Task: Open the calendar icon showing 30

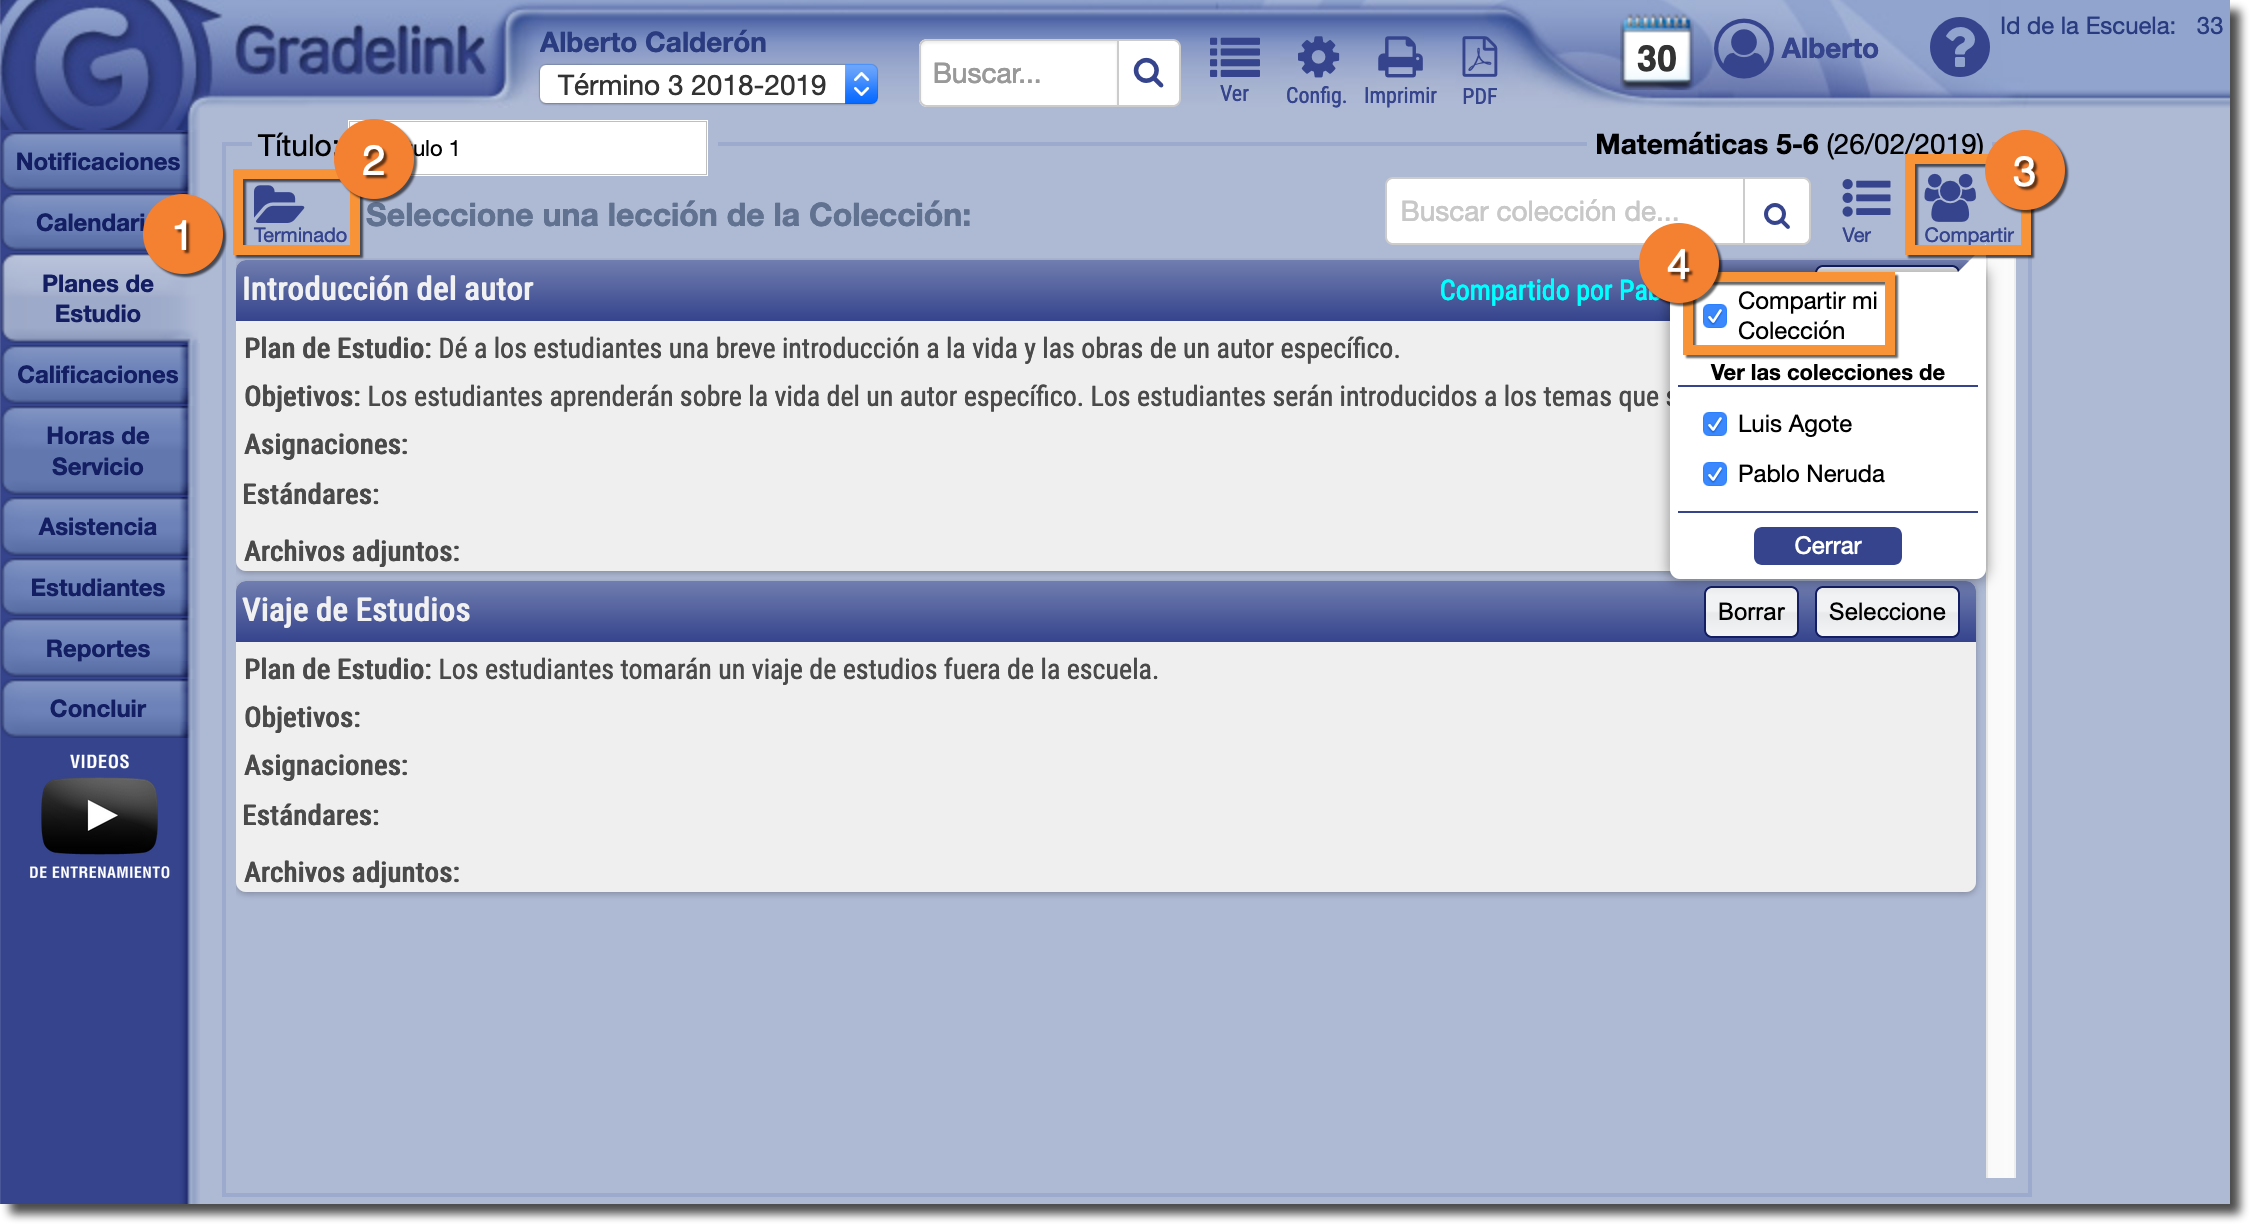Action: pos(1656,52)
